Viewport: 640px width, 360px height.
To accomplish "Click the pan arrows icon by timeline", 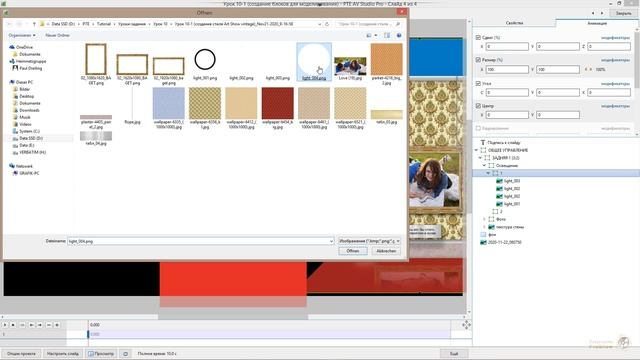I will pyautogui.click(x=466, y=325).
